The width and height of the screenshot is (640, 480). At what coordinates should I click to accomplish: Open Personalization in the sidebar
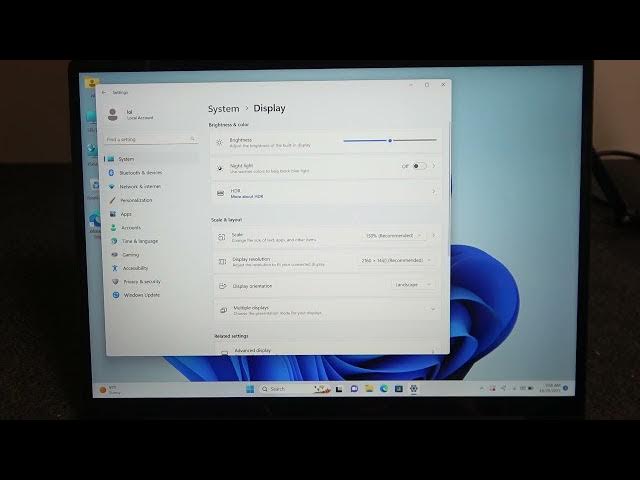[137, 200]
